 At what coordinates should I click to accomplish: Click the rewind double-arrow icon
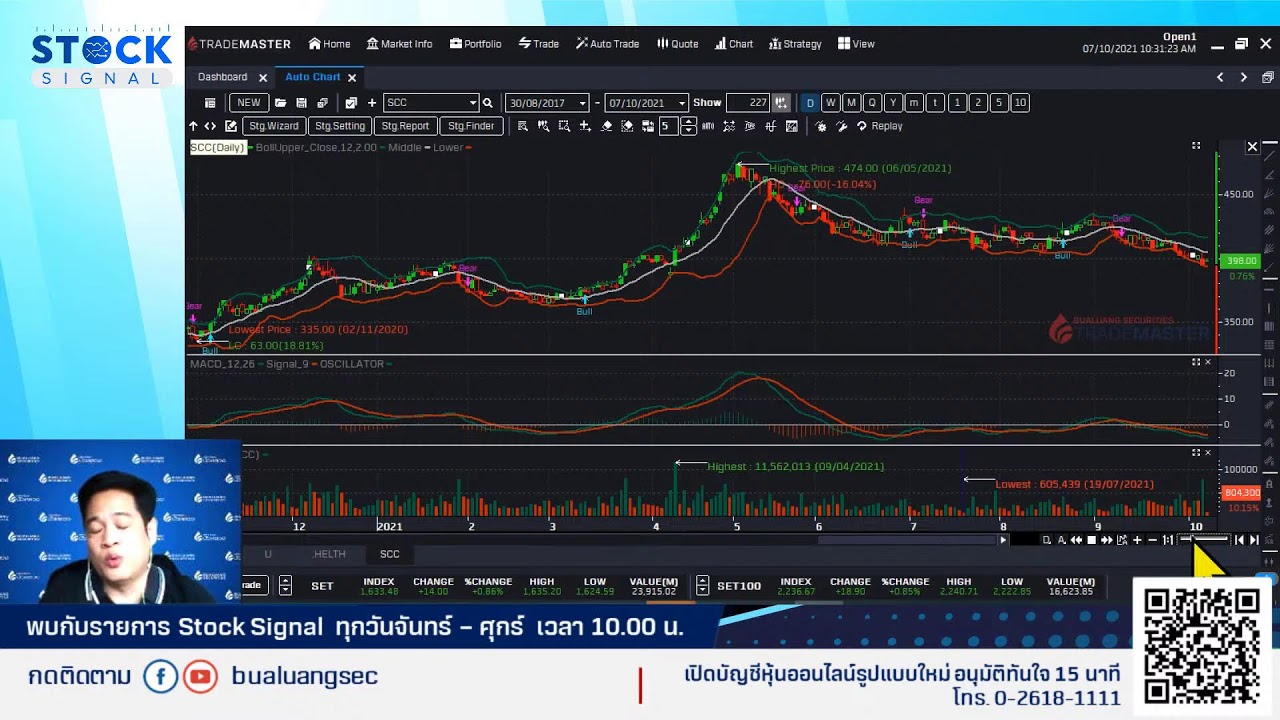click(1077, 540)
